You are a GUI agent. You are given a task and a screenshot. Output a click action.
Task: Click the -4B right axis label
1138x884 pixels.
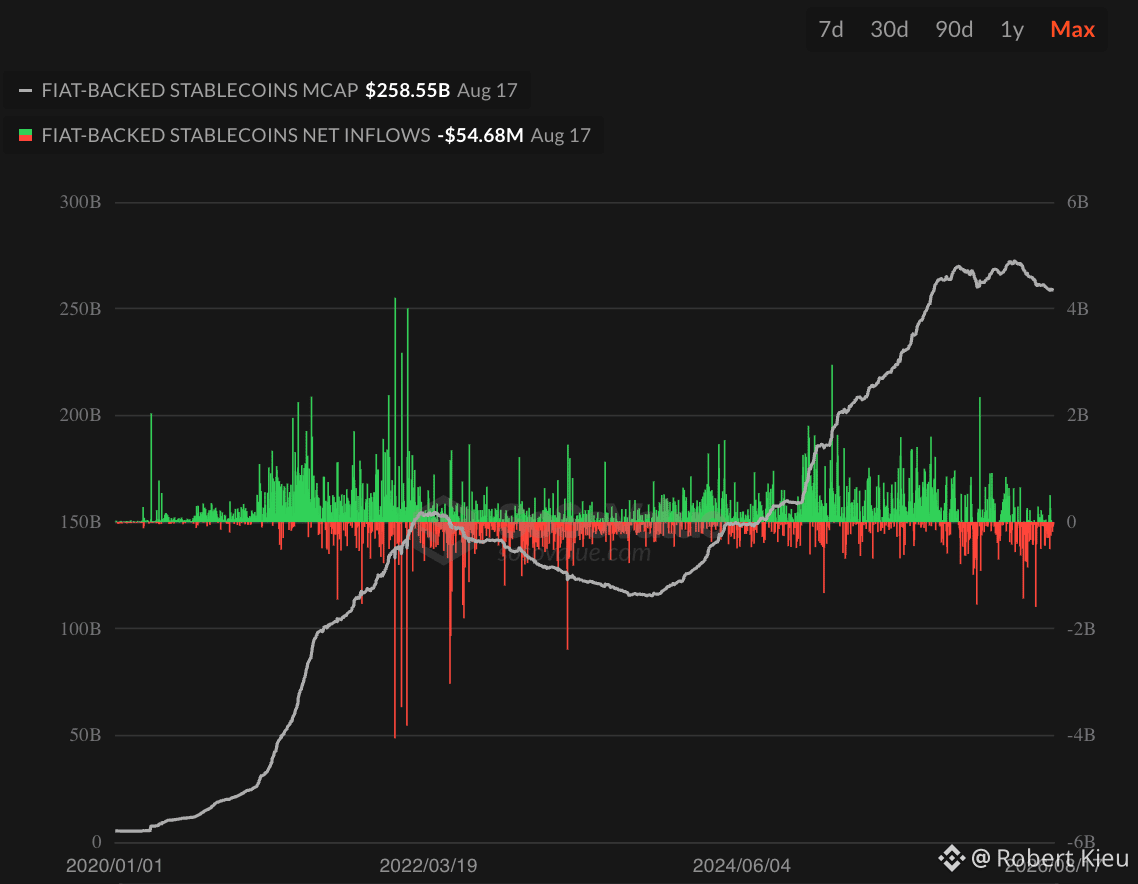click(1081, 735)
